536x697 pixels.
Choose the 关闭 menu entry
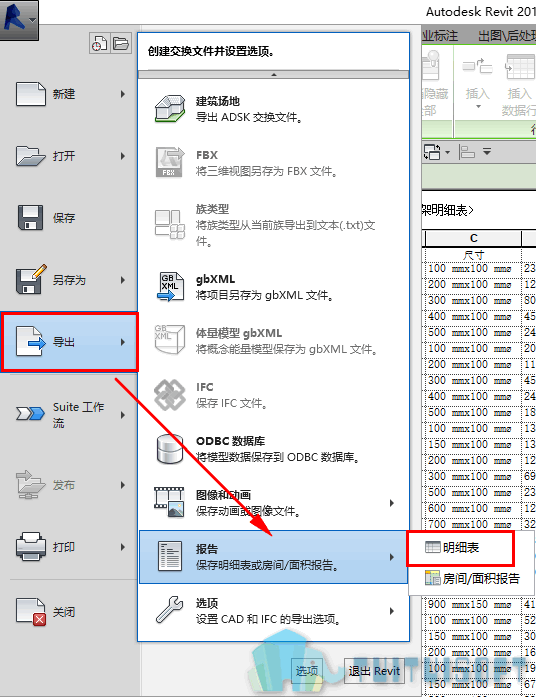69,612
